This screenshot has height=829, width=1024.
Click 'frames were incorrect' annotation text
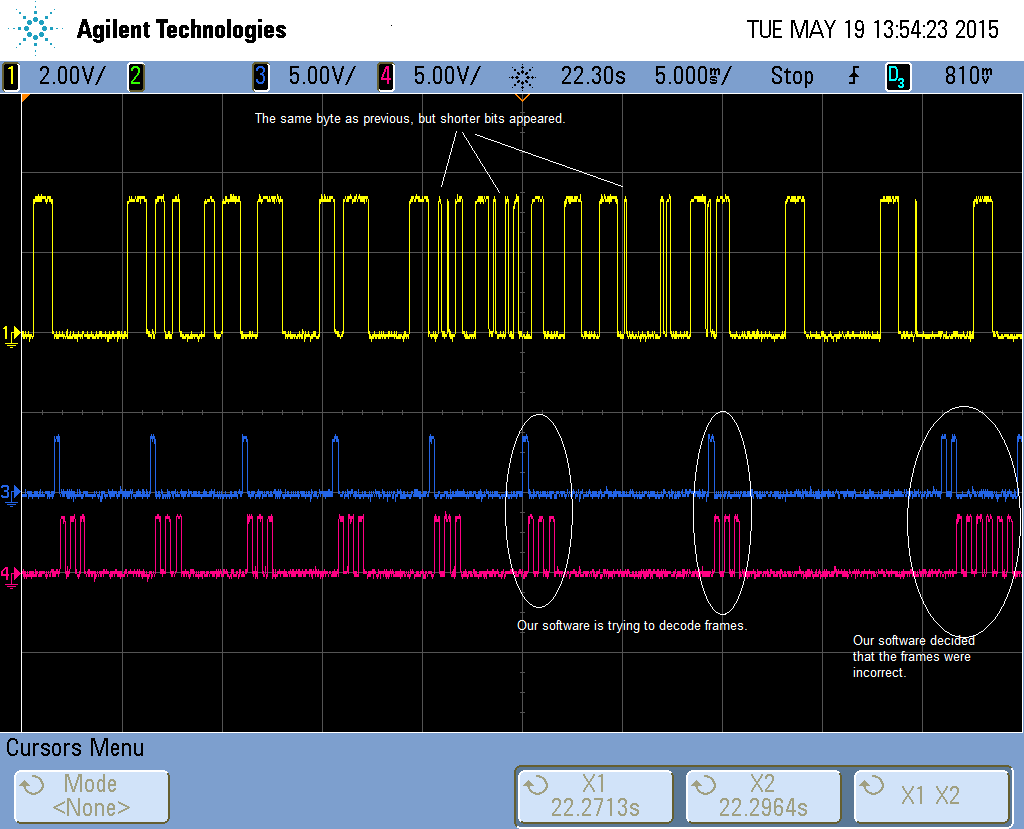(912, 664)
